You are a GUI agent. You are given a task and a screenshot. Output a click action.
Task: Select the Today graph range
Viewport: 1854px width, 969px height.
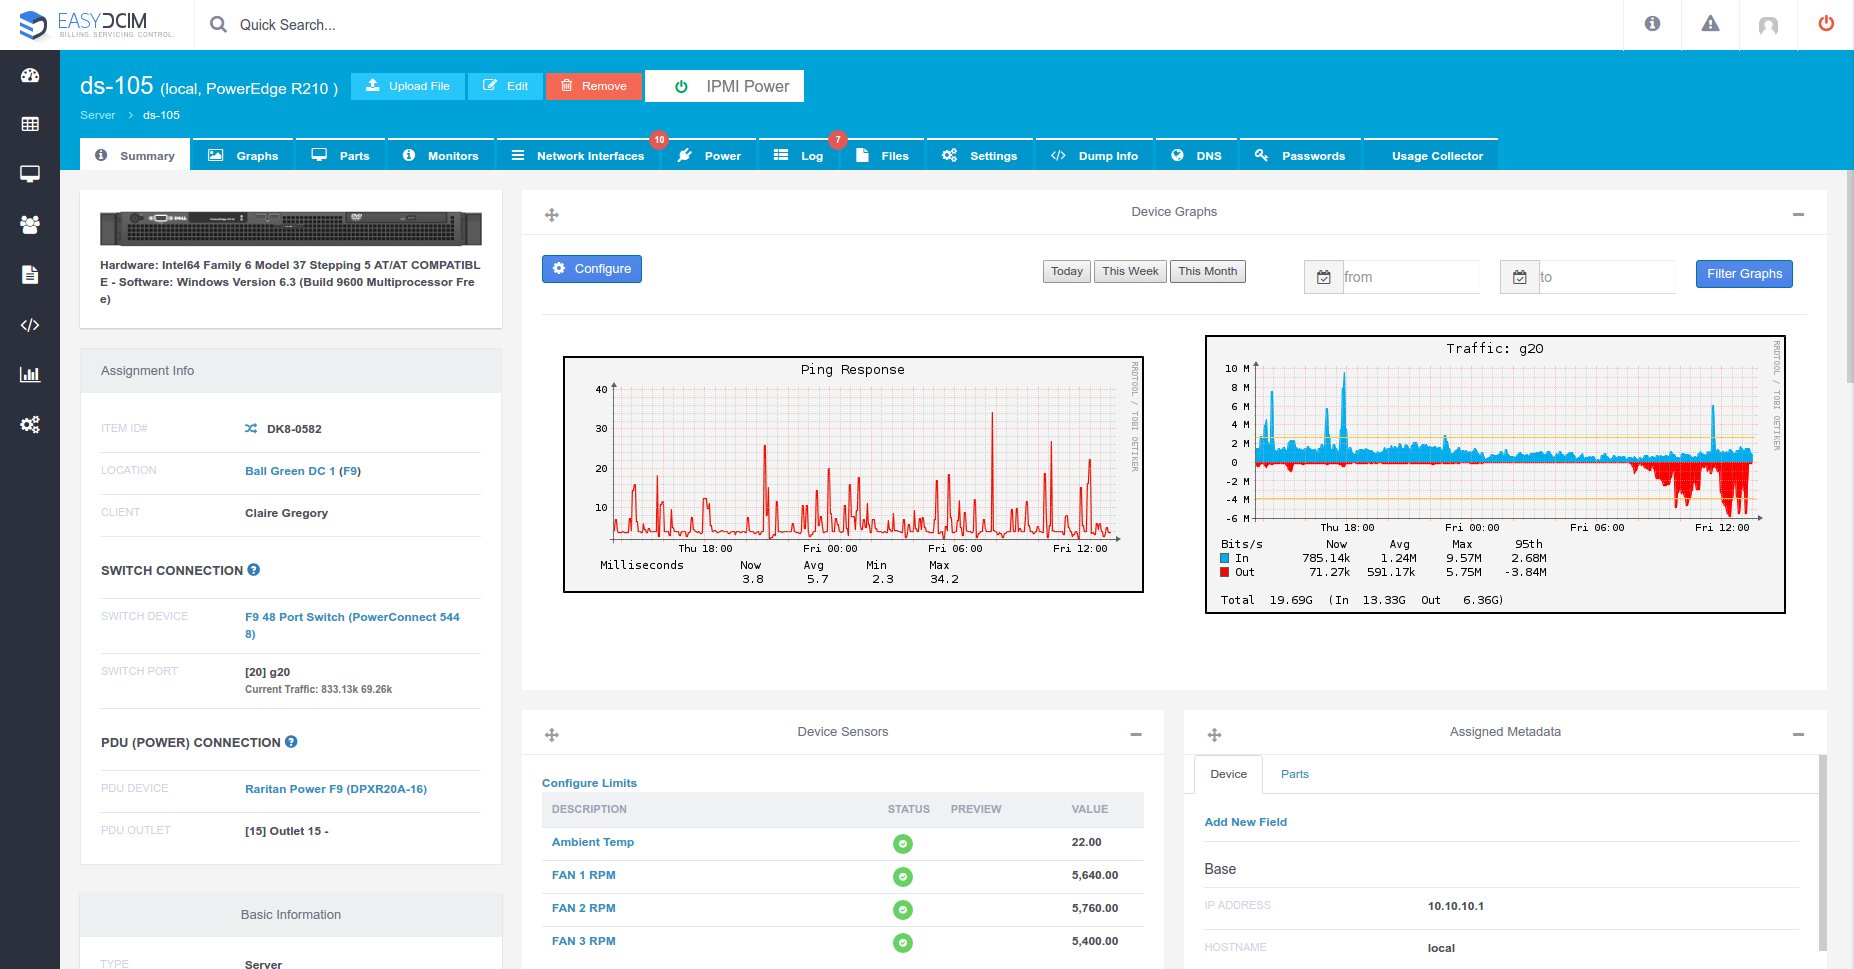point(1066,271)
